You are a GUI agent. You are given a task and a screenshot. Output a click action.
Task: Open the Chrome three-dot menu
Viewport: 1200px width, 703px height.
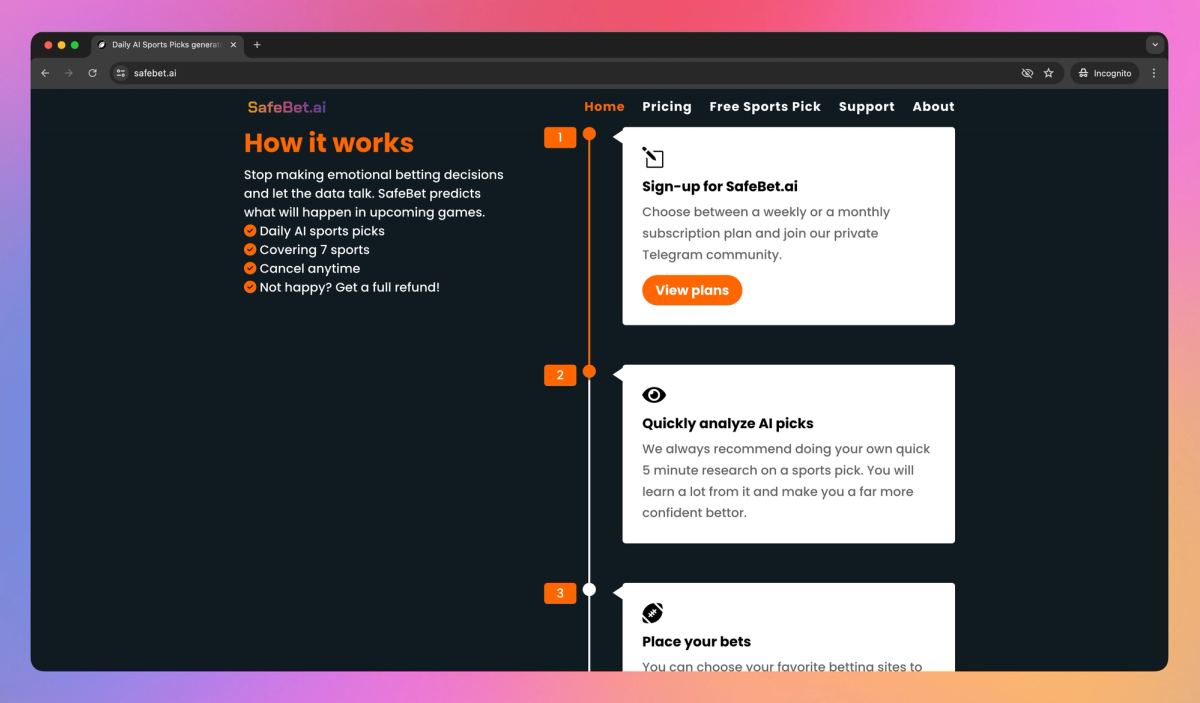click(1154, 73)
